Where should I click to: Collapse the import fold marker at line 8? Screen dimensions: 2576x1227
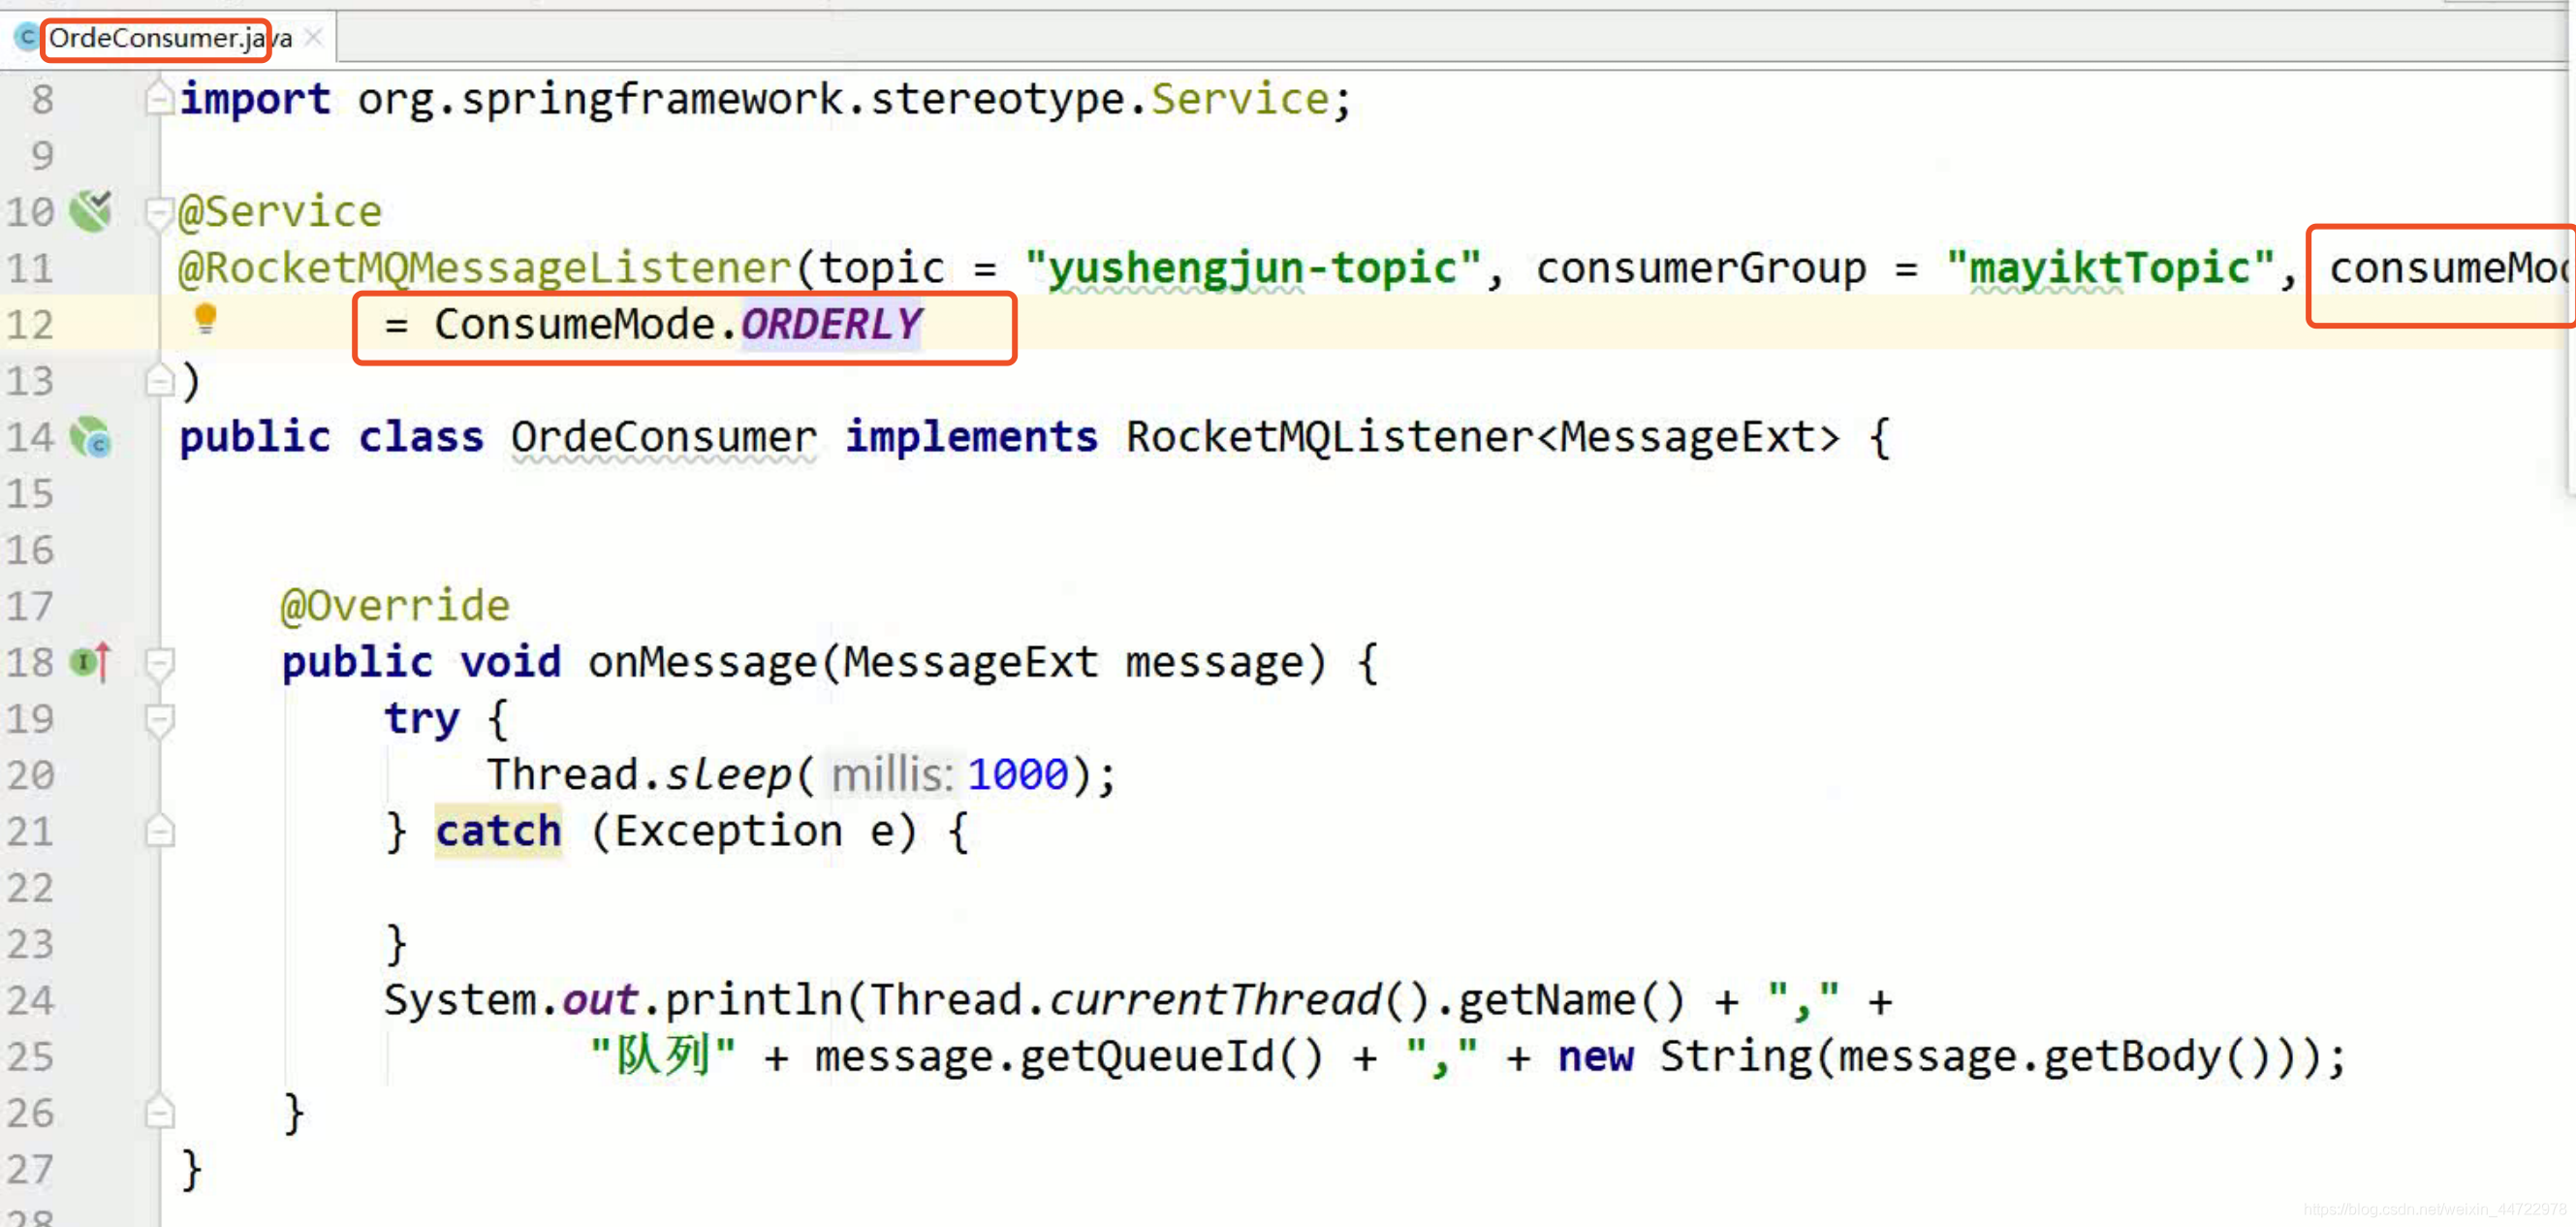click(x=159, y=98)
